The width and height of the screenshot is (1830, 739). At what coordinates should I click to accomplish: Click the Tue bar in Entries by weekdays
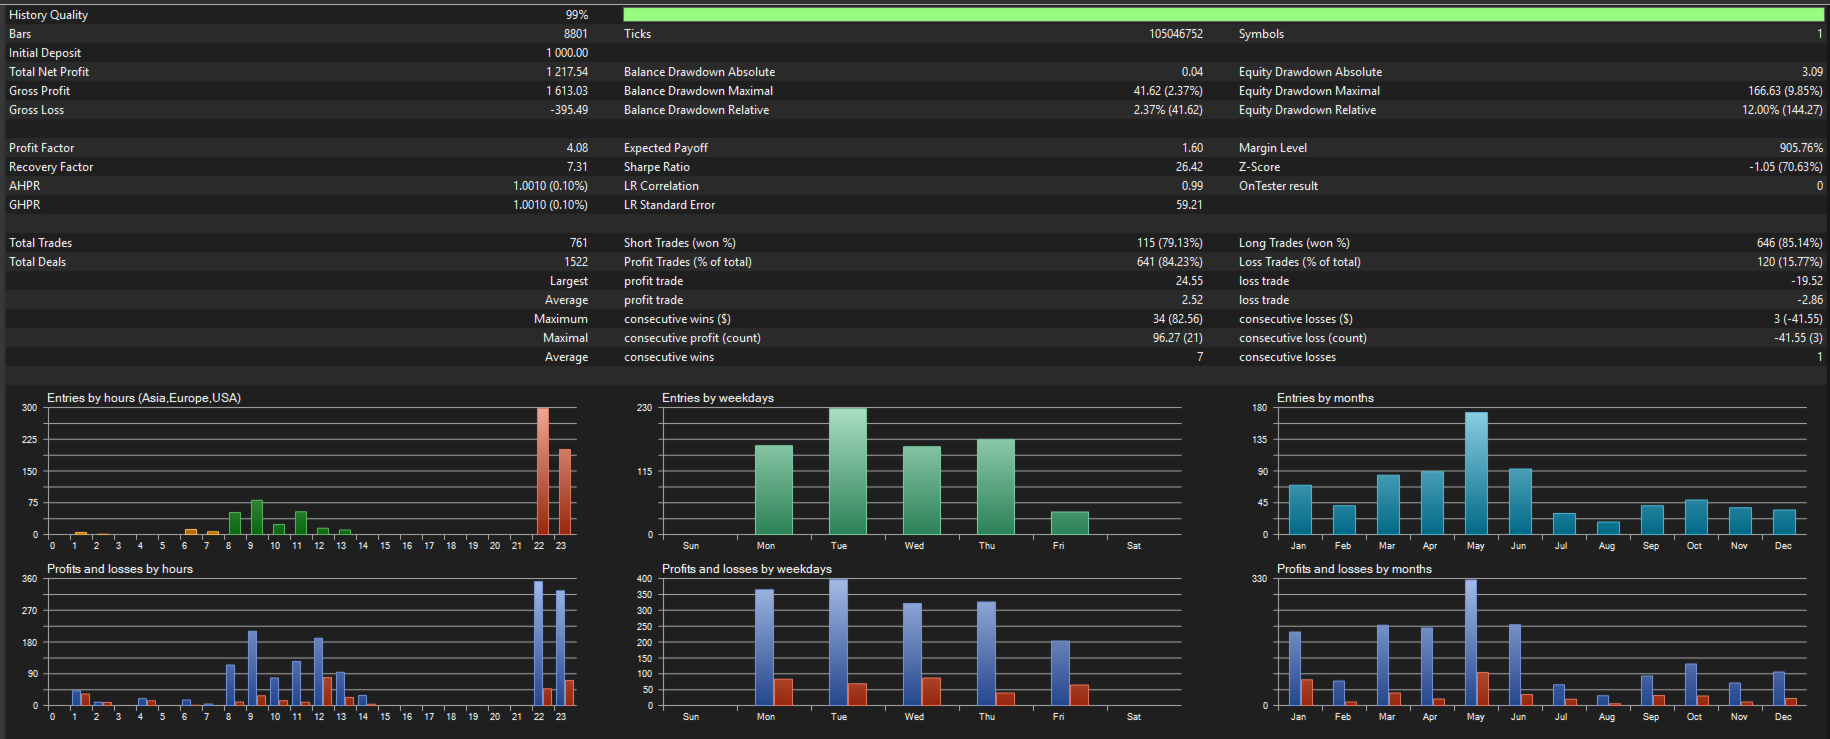pyautogui.click(x=848, y=471)
